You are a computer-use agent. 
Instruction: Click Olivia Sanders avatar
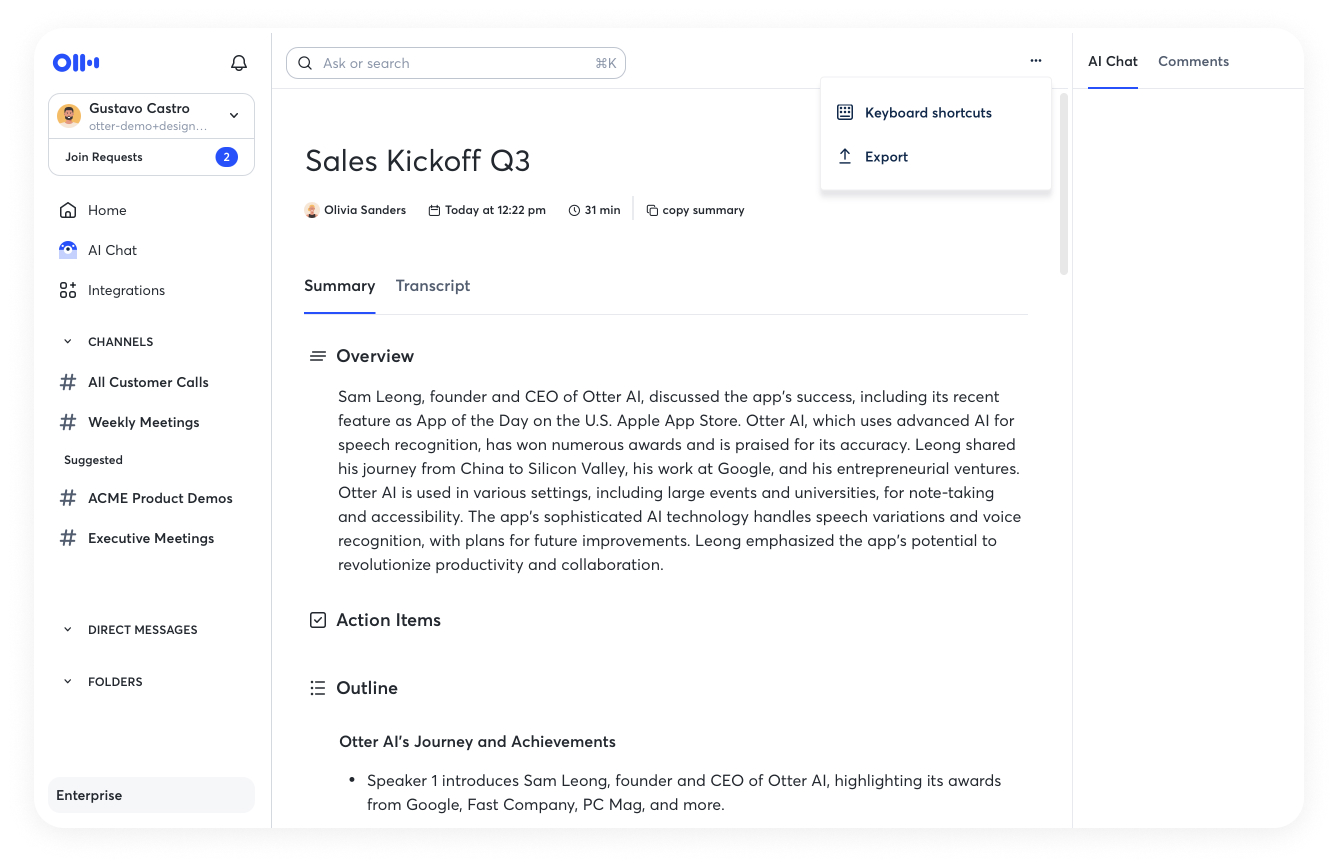click(x=312, y=210)
